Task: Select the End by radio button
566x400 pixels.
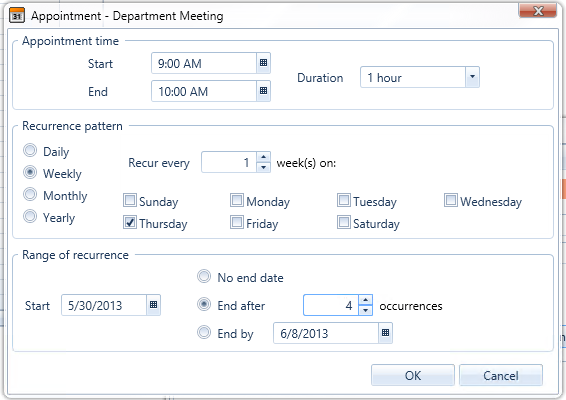Action: (x=204, y=332)
